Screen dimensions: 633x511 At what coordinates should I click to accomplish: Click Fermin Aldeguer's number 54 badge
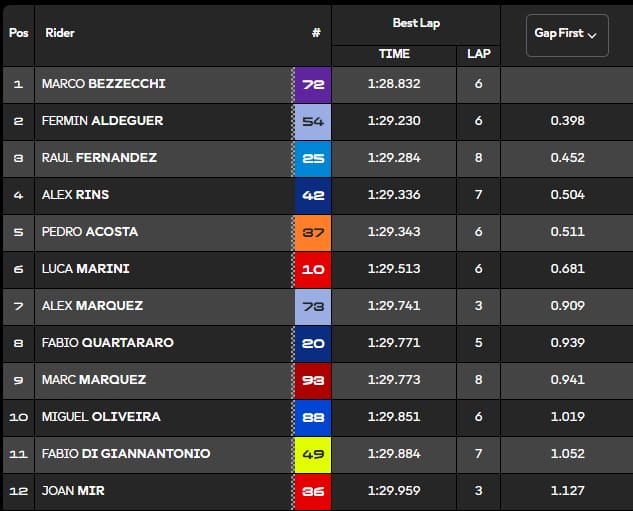(x=313, y=121)
